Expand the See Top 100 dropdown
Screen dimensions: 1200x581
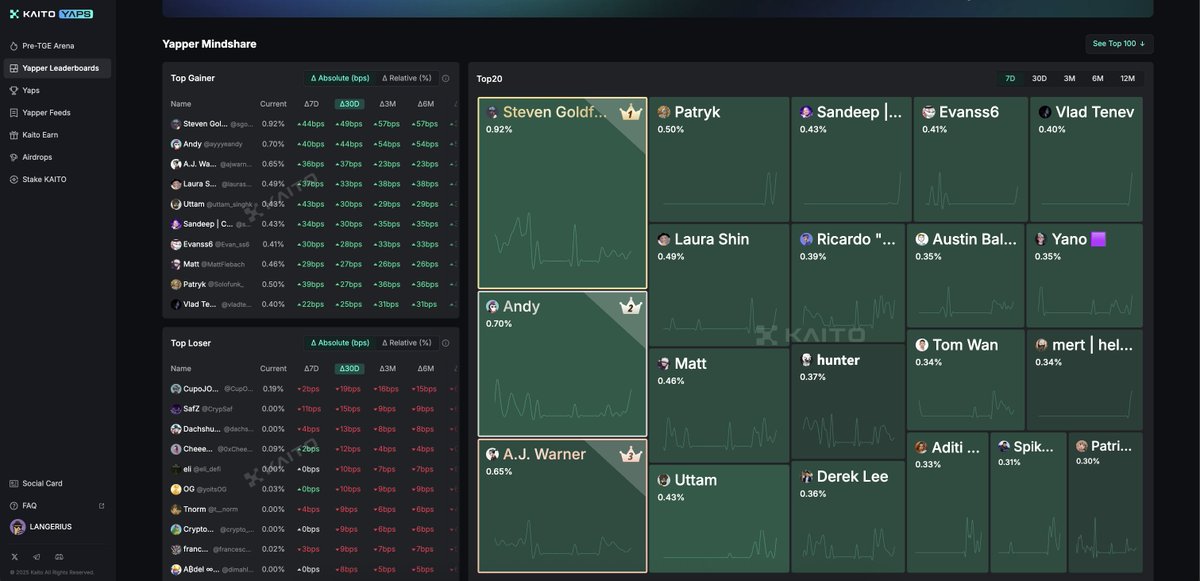pyautogui.click(x=1119, y=44)
